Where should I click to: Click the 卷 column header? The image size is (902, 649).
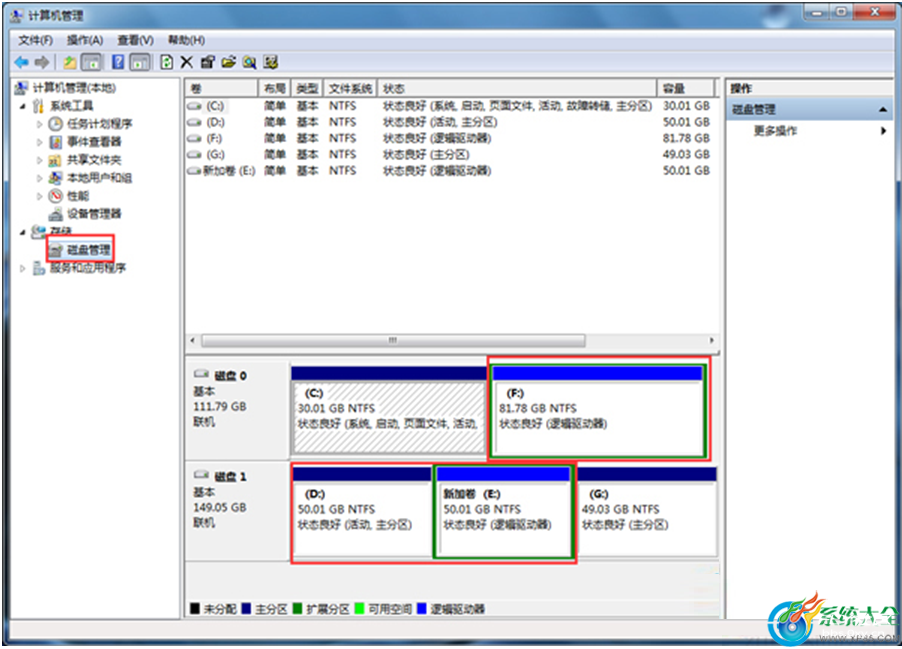(221, 89)
